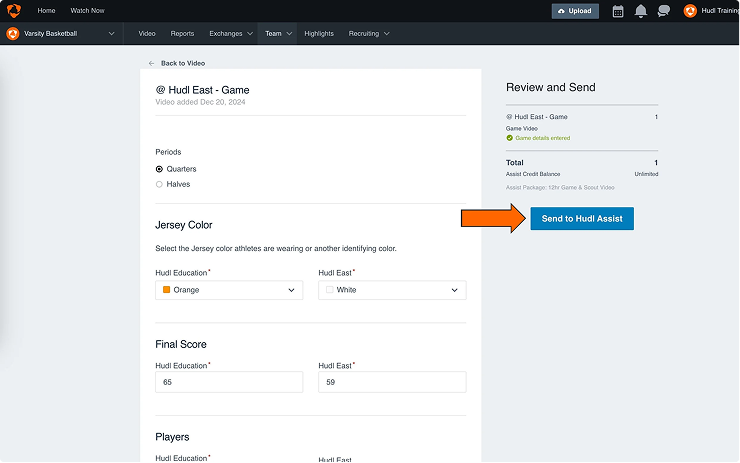Click 'Video added Dec 20, 2024' text
Viewport: 740px width, 463px height.
pos(200,102)
